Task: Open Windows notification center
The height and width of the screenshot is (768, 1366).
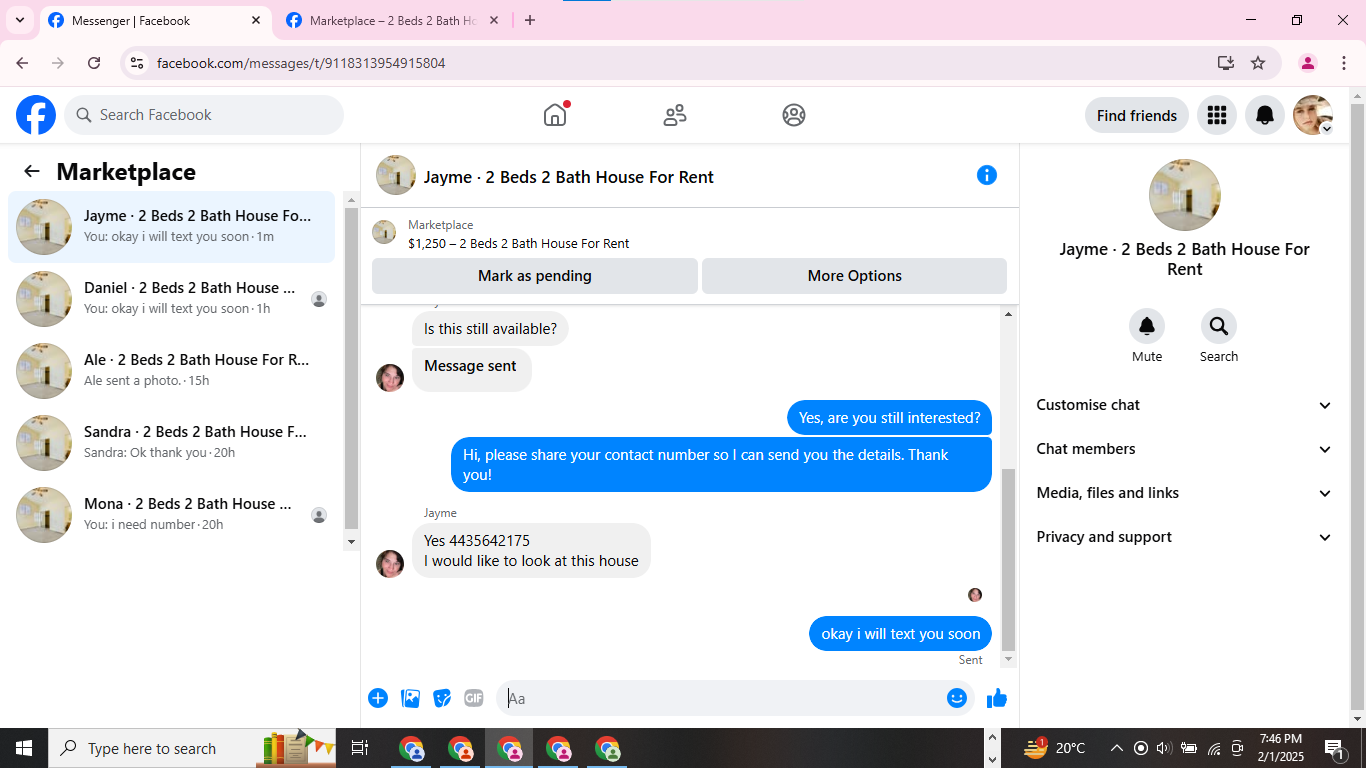Action: click(x=1334, y=748)
